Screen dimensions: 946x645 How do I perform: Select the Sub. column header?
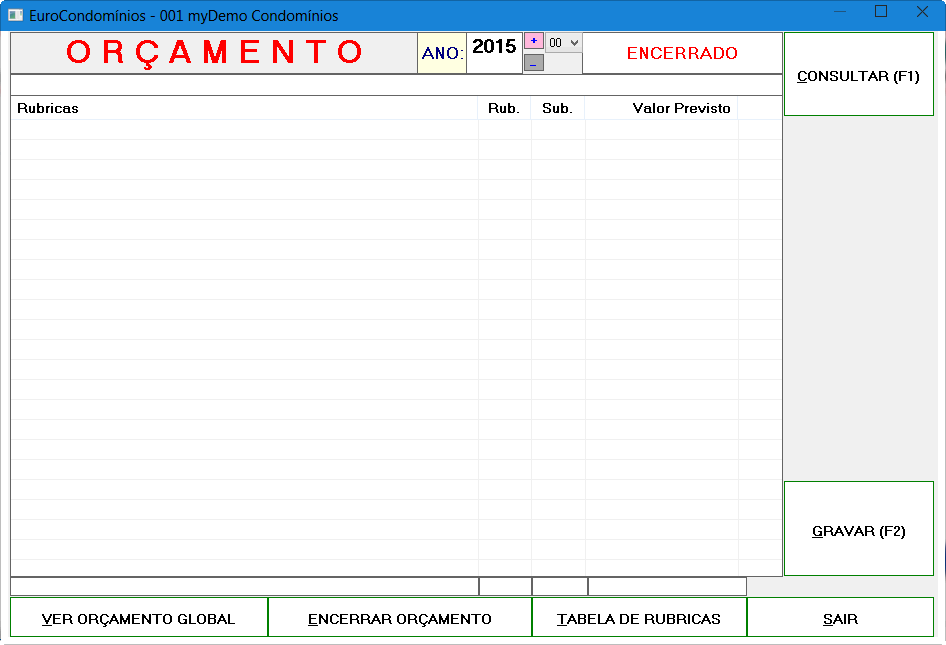pyautogui.click(x=557, y=108)
